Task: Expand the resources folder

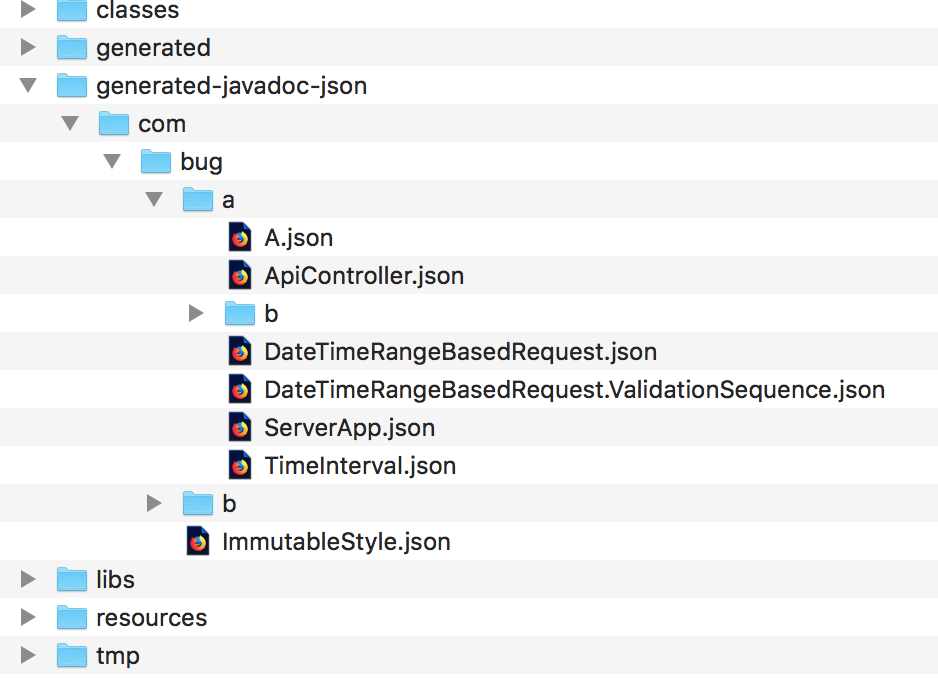Action: tap(28, 617)
